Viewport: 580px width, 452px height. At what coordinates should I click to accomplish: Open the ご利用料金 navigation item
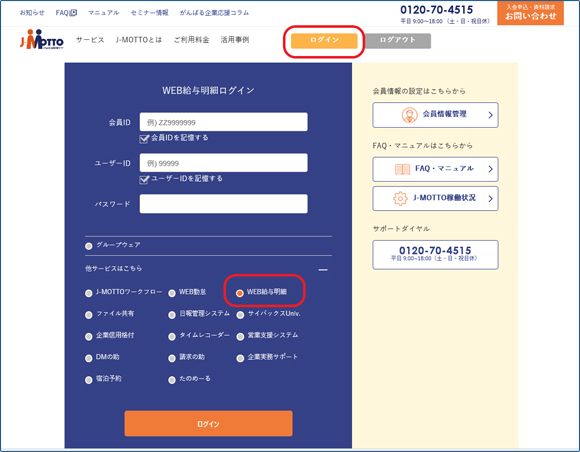tap(192, 40)
